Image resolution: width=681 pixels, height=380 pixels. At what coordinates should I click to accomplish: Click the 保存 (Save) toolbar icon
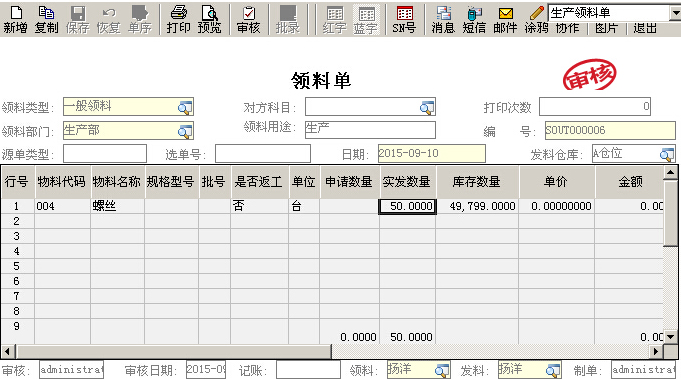pyautogui.click(x=78, y=20)
